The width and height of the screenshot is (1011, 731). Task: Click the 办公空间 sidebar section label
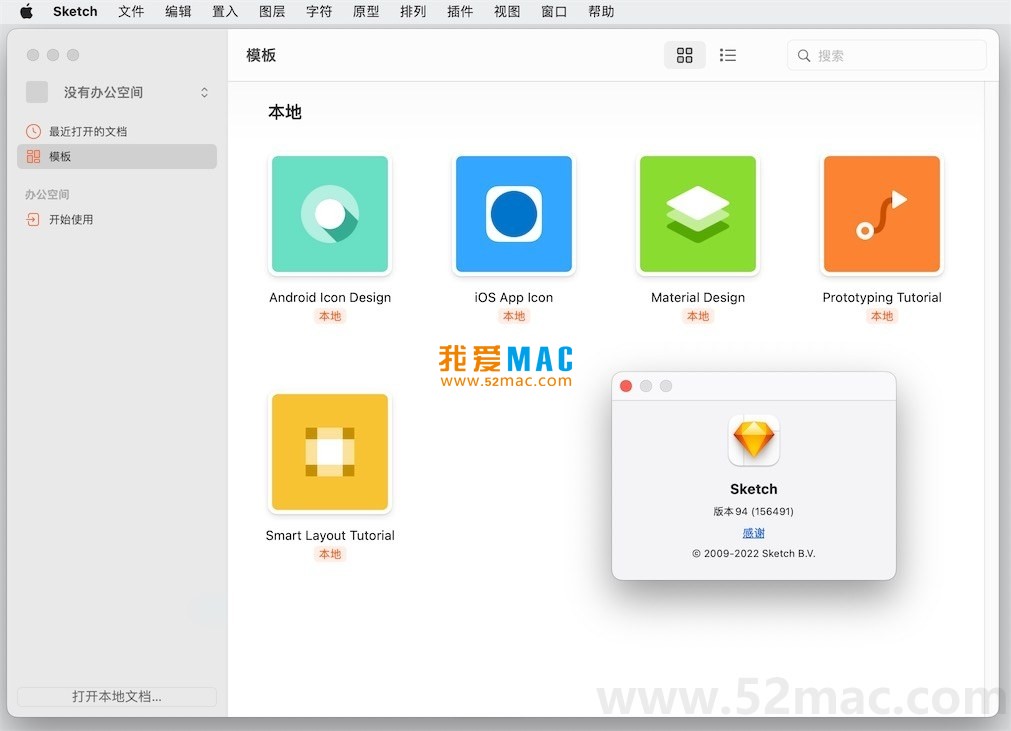(47, 194)
